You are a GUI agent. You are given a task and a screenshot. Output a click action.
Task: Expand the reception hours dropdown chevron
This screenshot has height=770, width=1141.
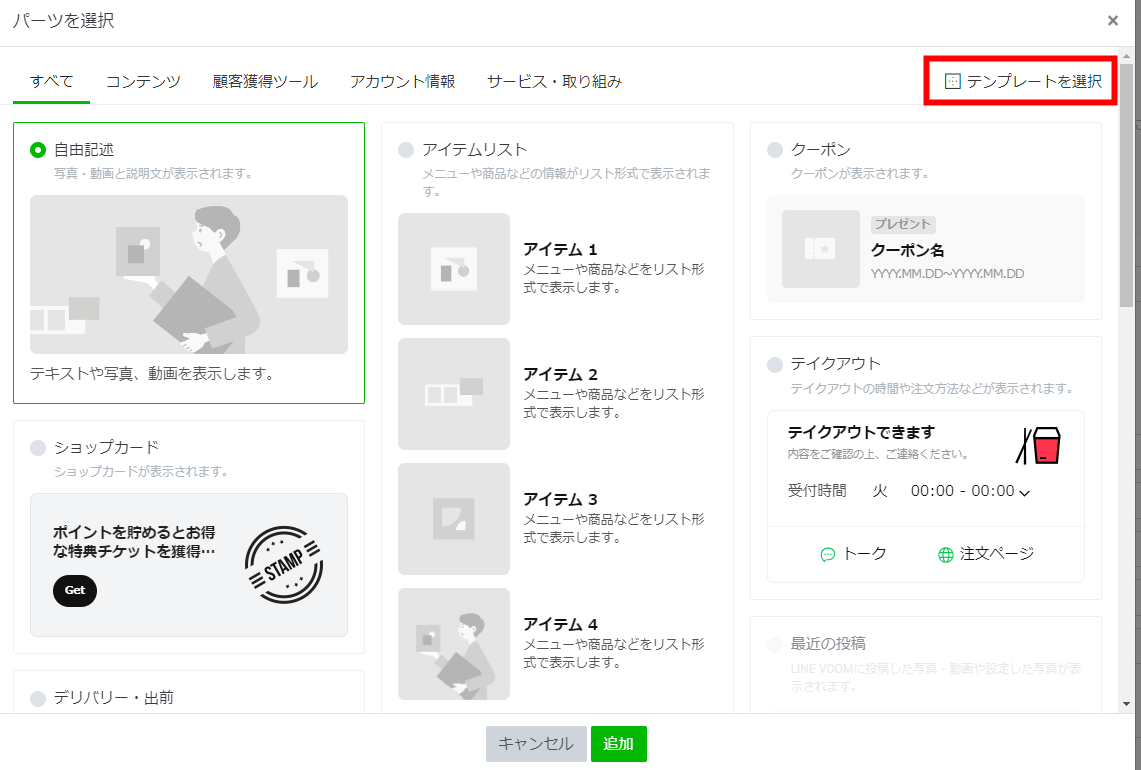tap(1025, 492)
